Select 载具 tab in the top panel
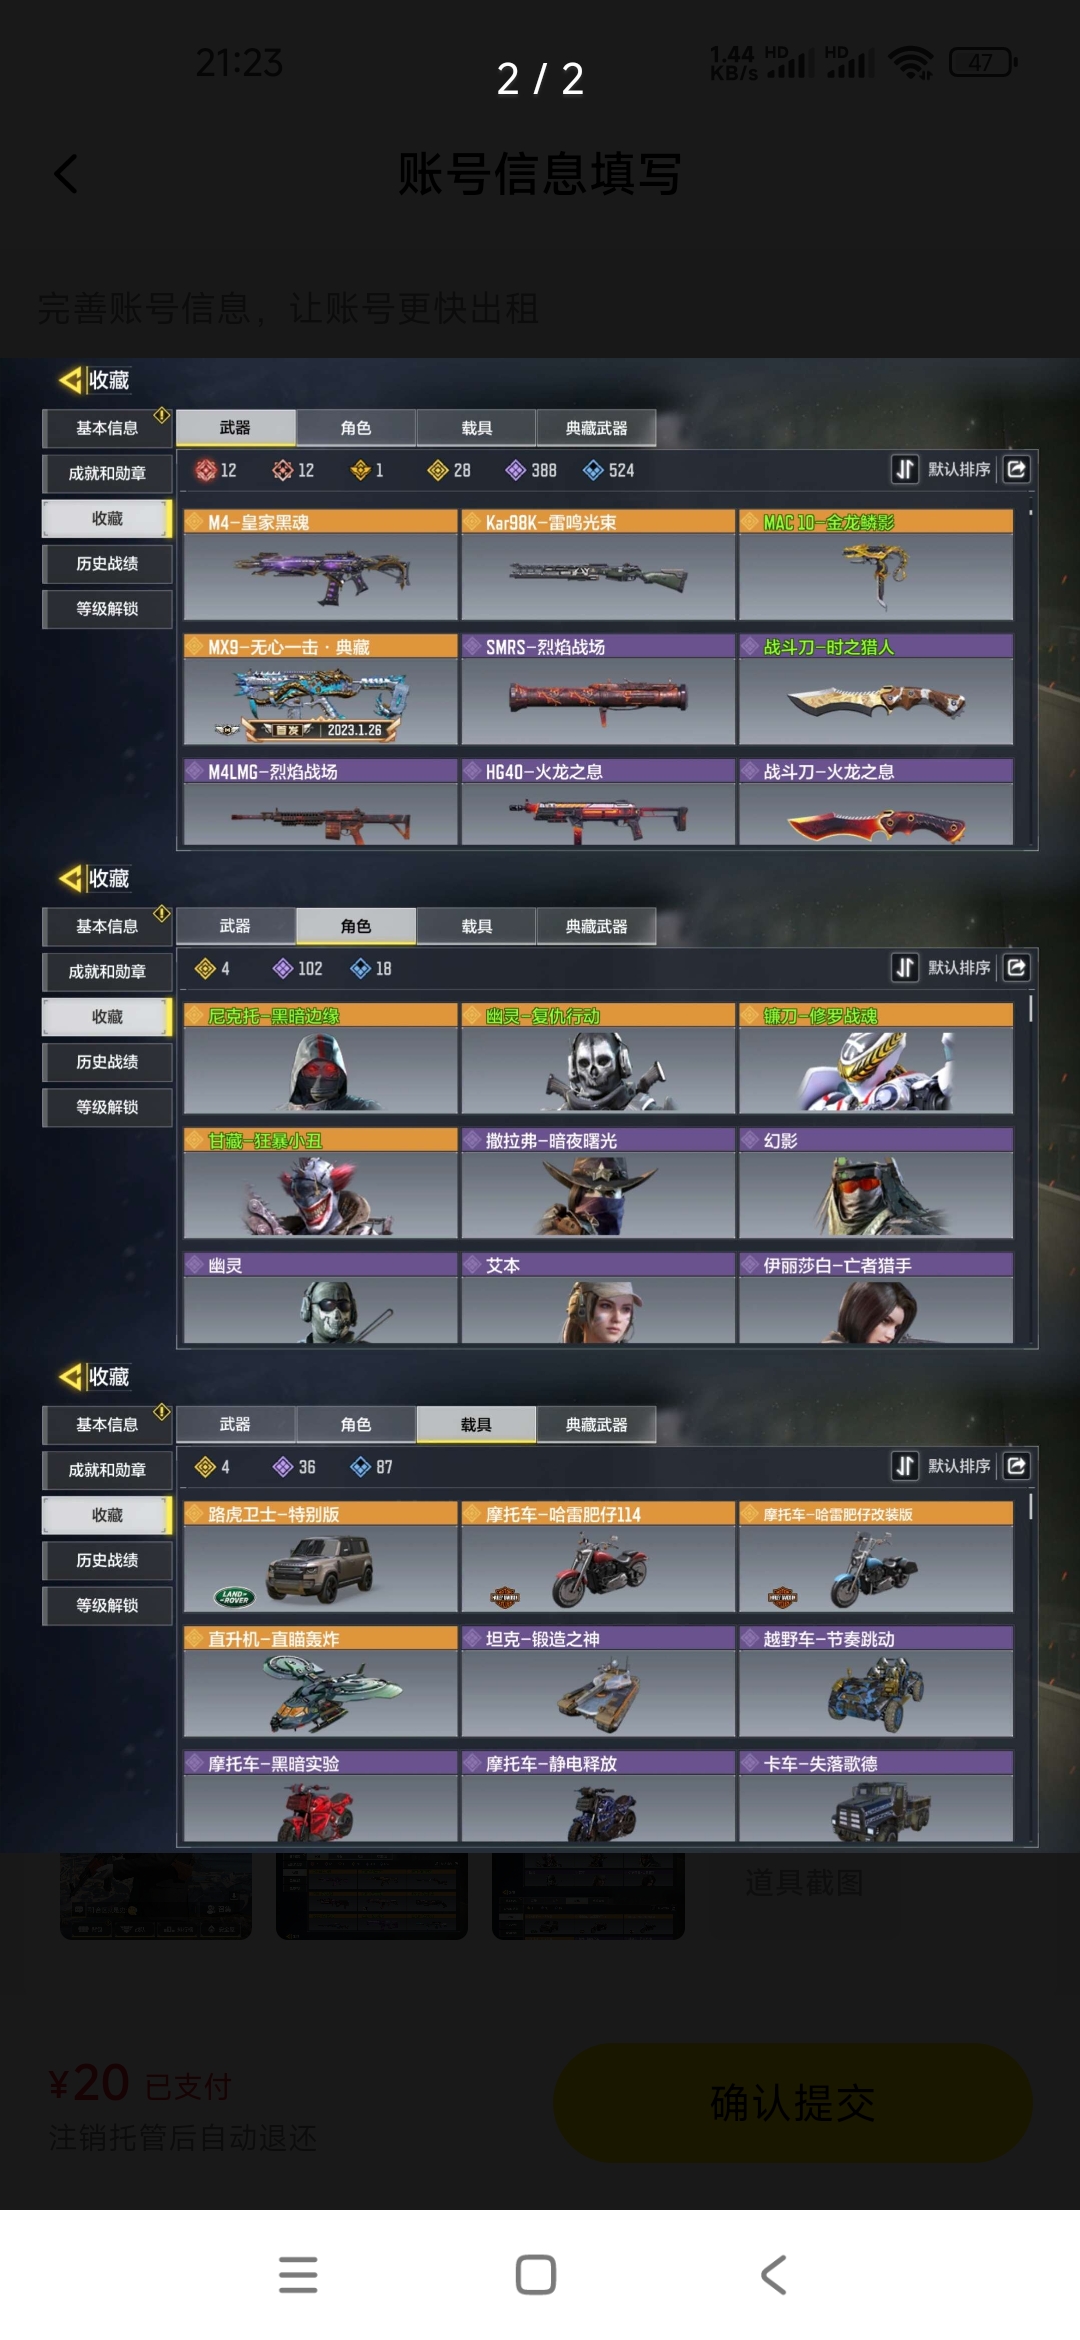 (477, 428)
